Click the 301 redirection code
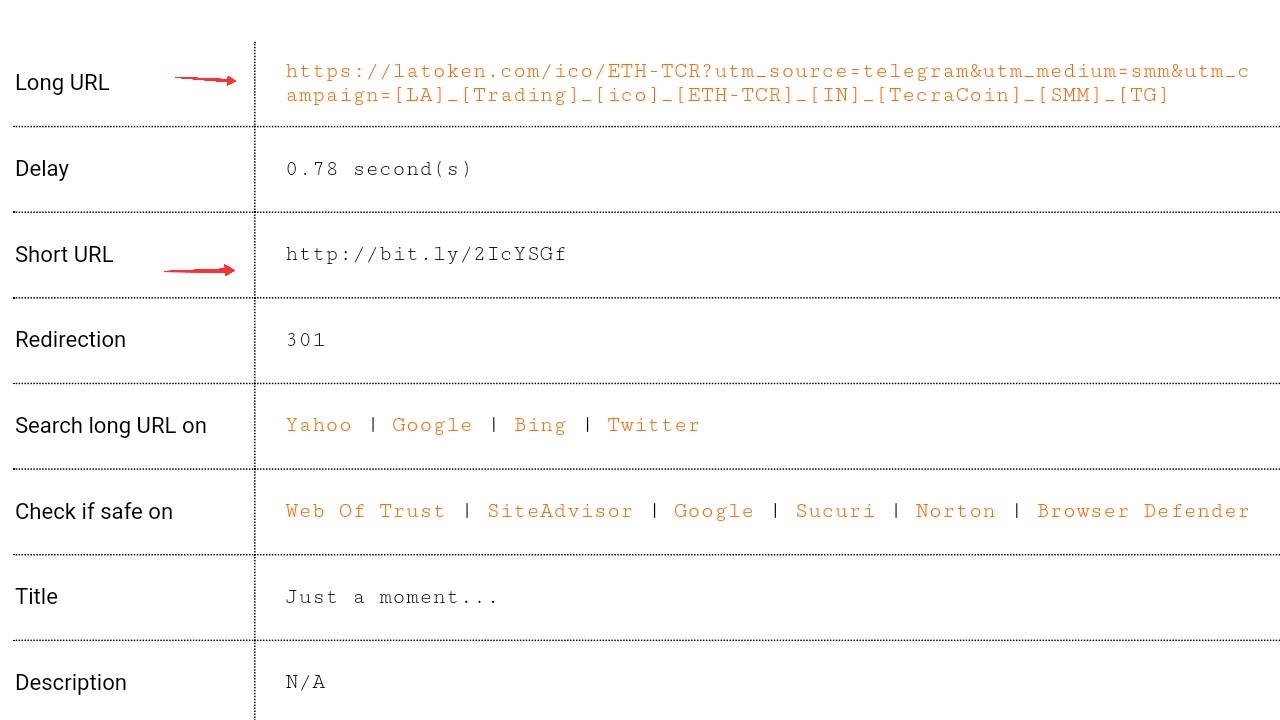 (305, 340)
